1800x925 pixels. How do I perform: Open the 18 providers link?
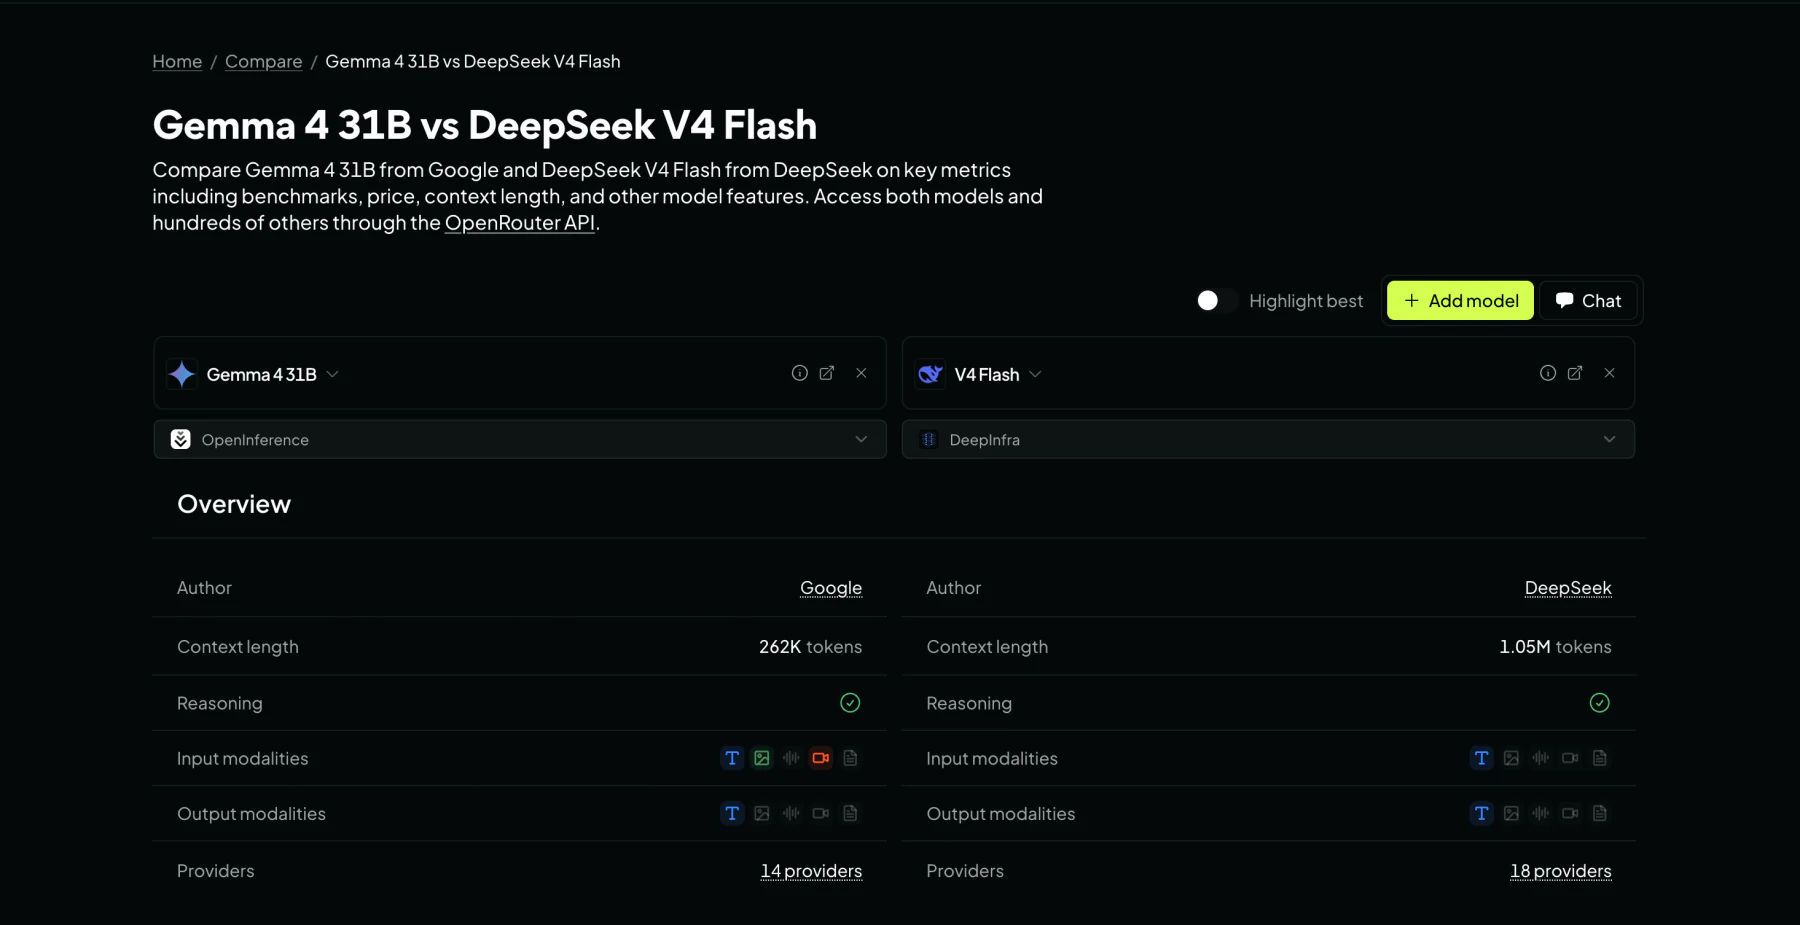(x=1561, y=871)
